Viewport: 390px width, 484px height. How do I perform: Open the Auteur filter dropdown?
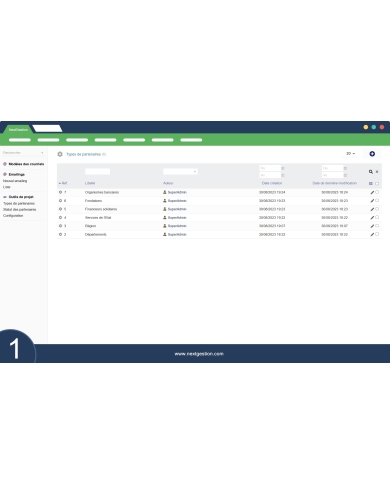[x=180, y=171]
